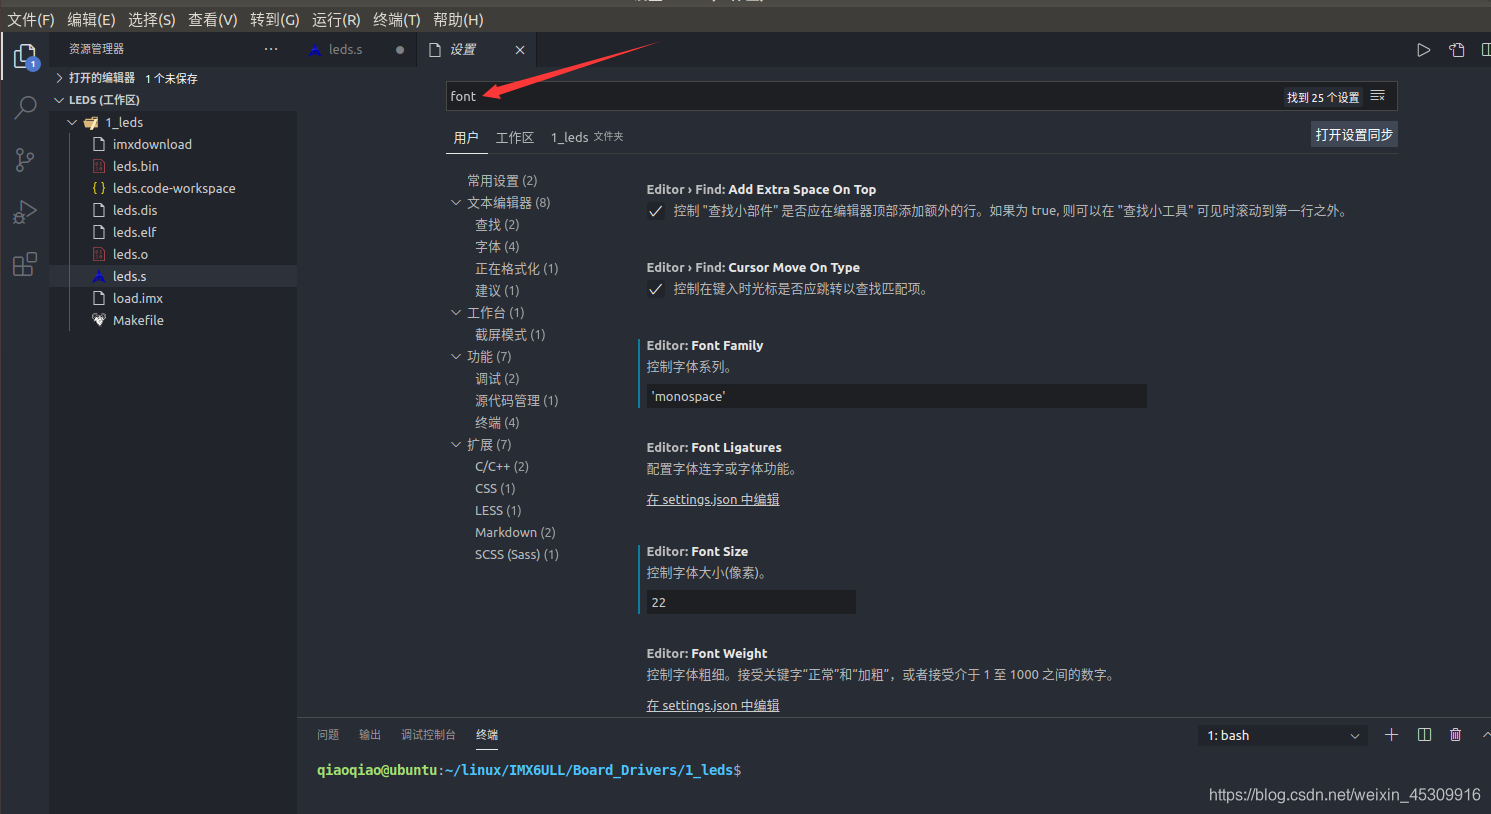Open the 1: bash terminal dropdown
The height and width of the screenshot is (814, 1491).
click(x=1283, y=734)
